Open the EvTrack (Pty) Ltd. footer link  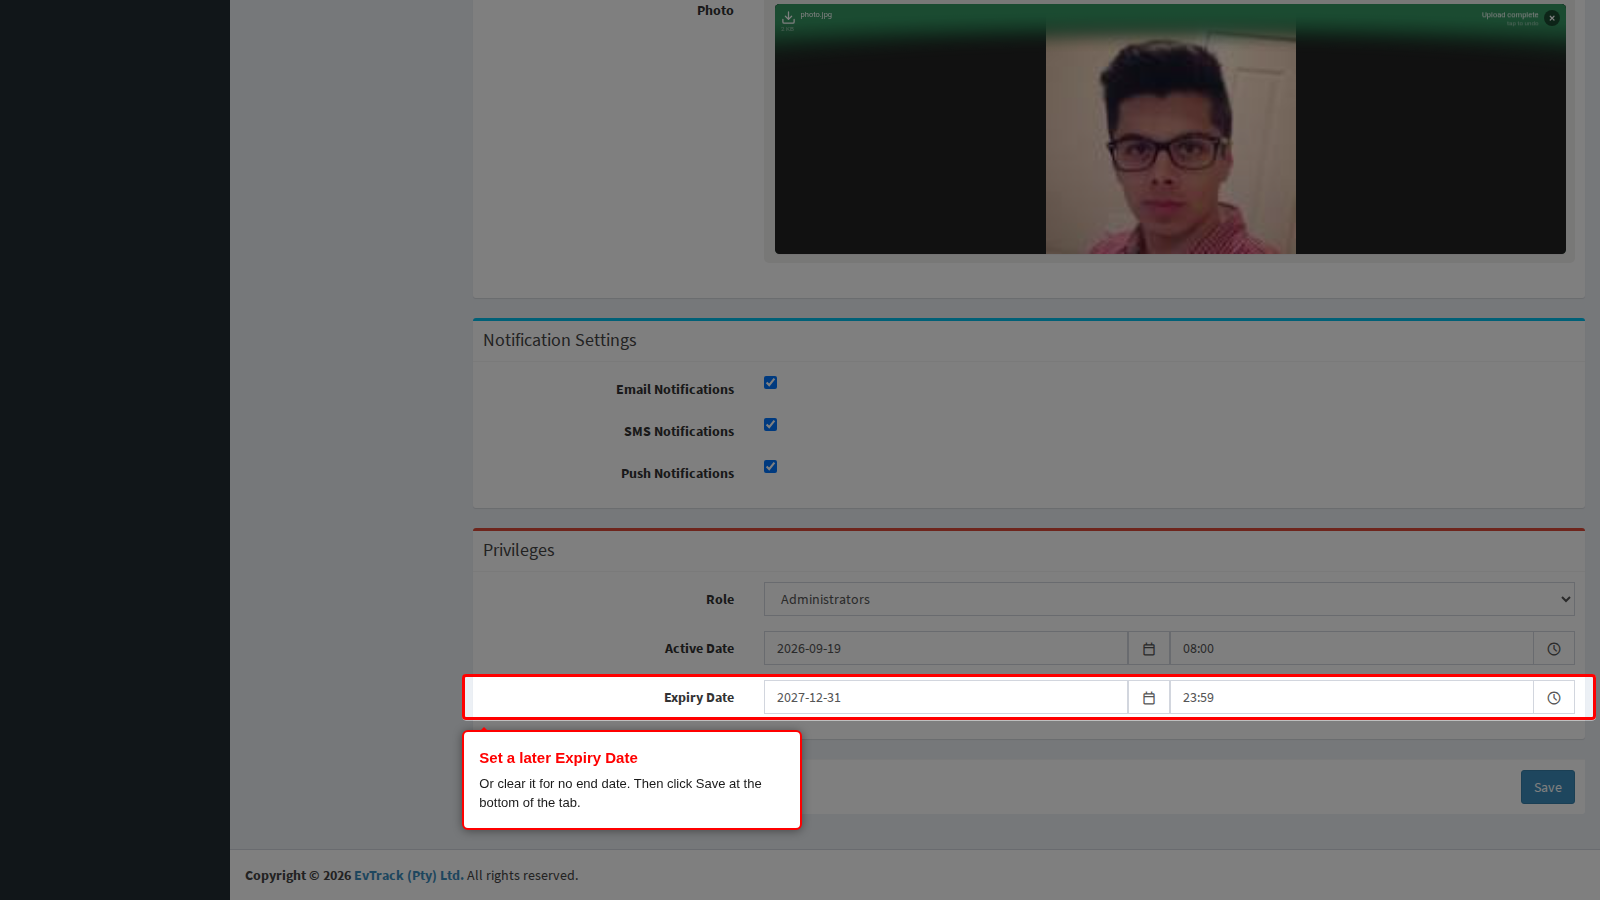point(409,875)
